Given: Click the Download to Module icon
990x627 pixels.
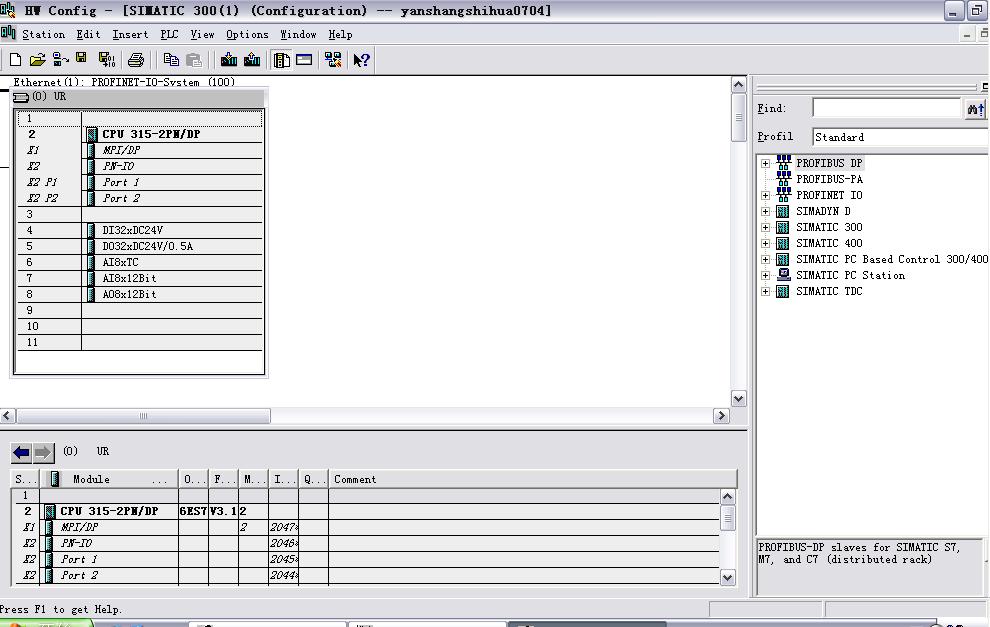Looking at the screenshot, I should (x=229, y=60).
